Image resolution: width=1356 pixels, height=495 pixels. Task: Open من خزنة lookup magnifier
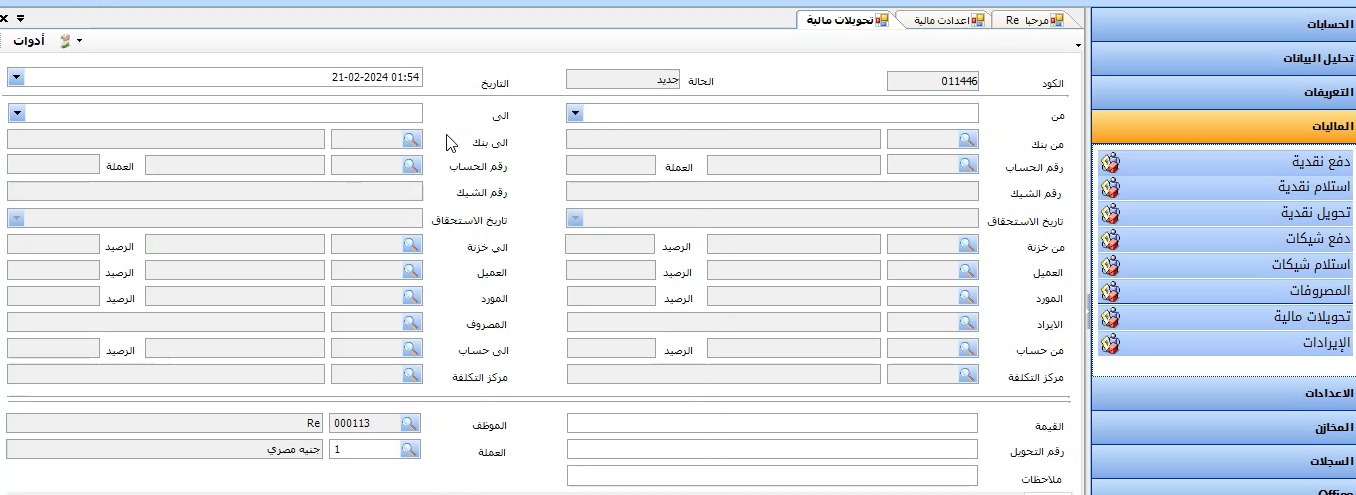point(967,244)
